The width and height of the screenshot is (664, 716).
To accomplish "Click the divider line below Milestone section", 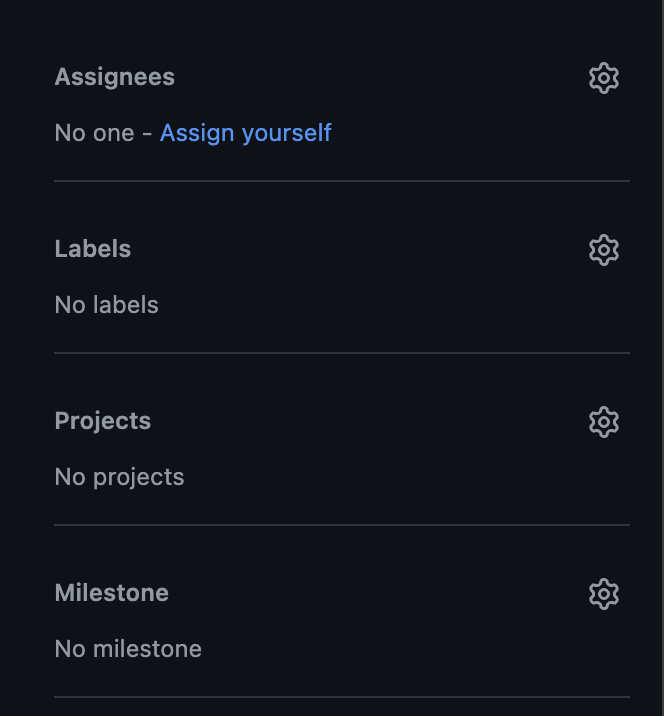I will tap(342, 697).
